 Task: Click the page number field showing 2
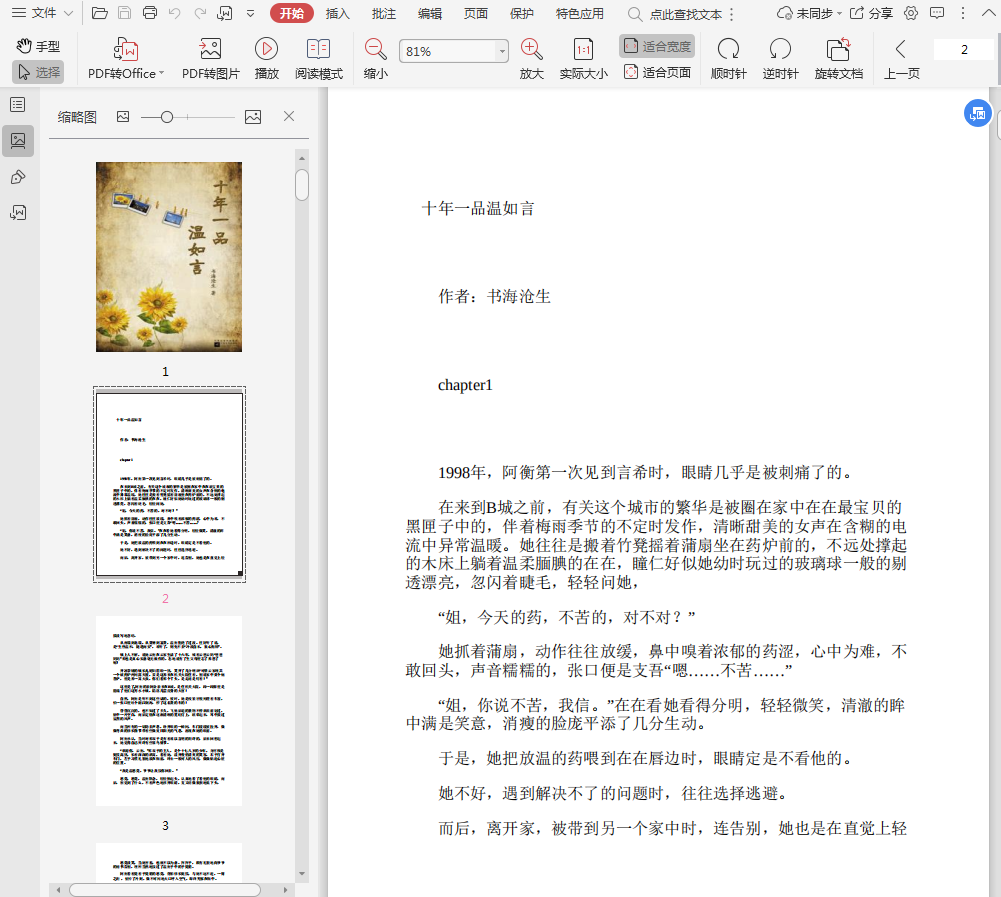pyautogui.click(x=963, y=50)
